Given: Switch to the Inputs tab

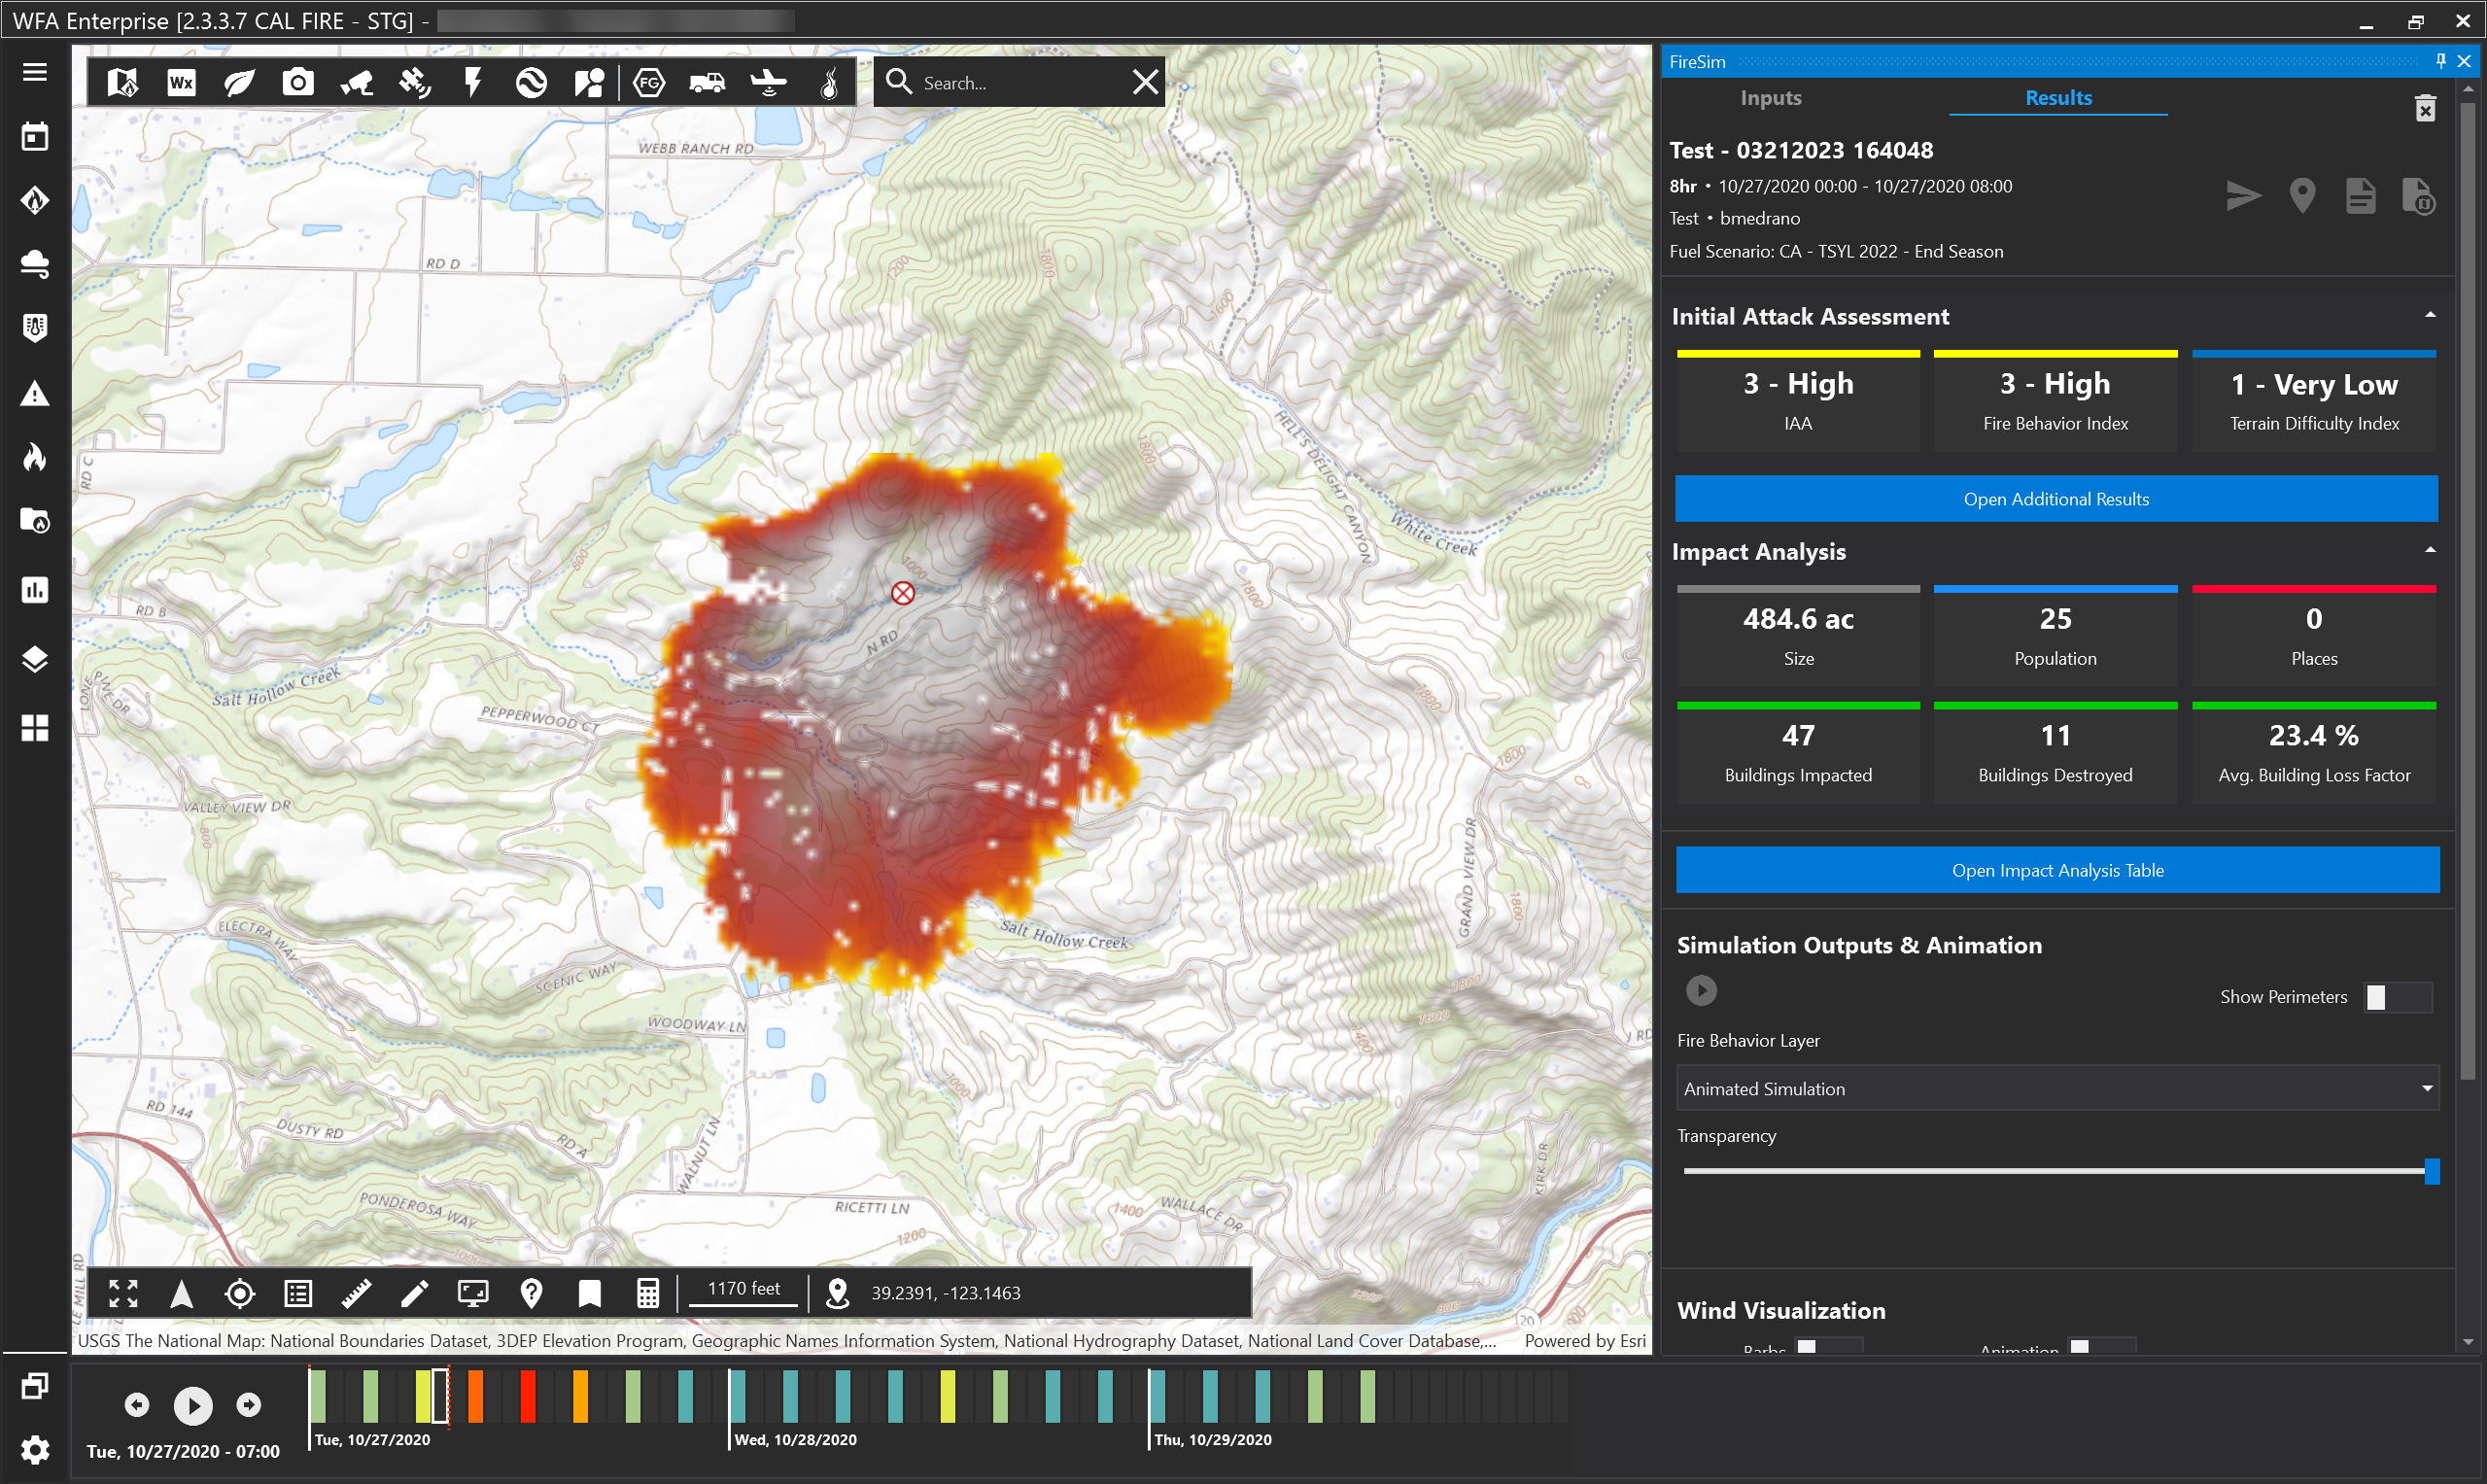Looking at the screenshot, I should click(1770, 98).
